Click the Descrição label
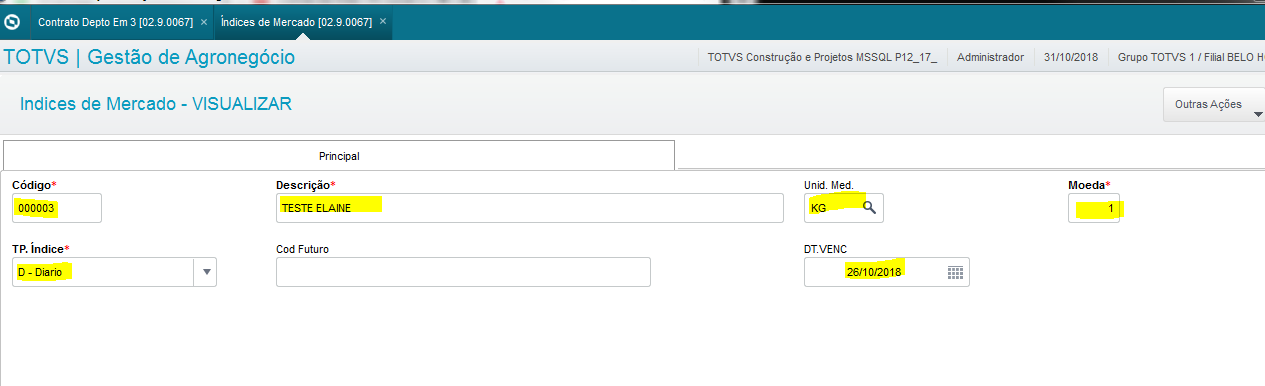Viewport: 1265px width, 386px height. [x=306, y=185]
